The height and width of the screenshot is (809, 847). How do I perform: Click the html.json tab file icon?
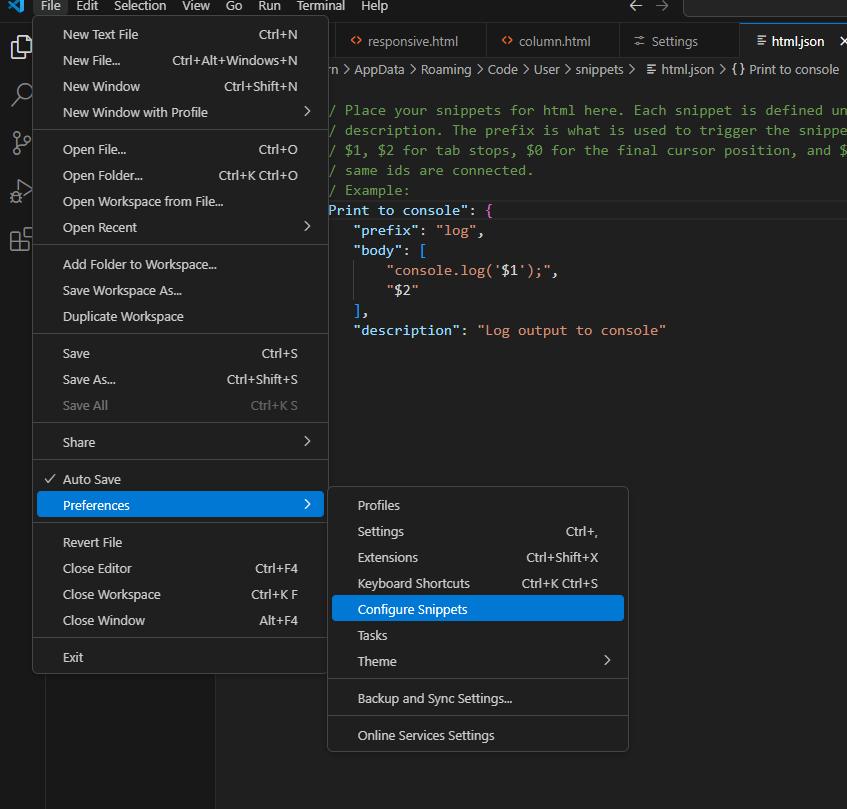point(762,41)
